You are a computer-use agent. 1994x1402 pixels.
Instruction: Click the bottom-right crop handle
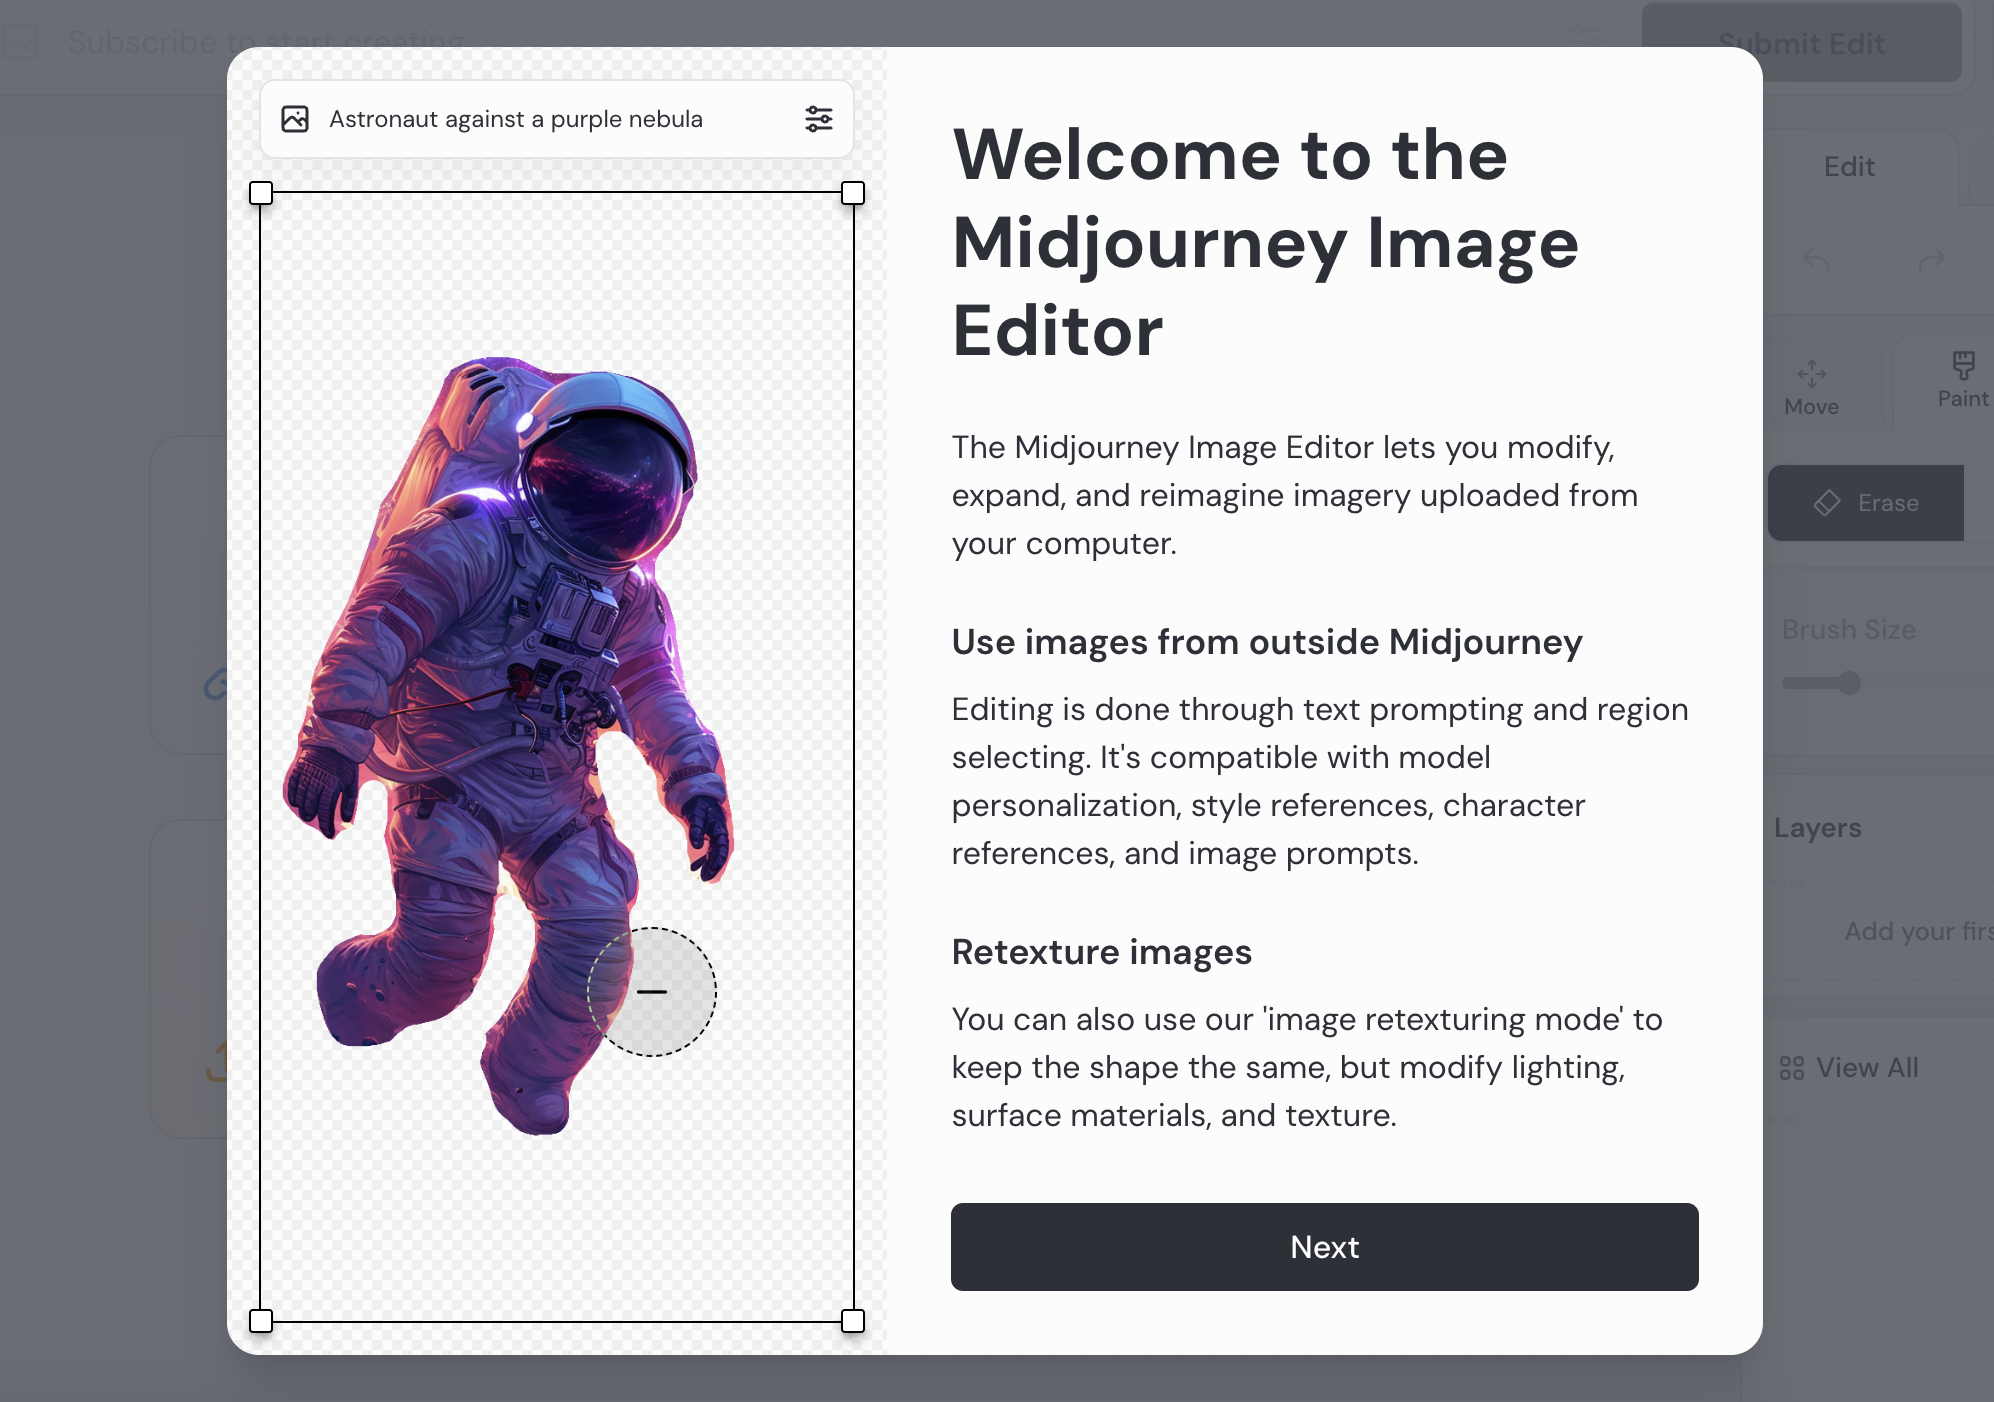click(853, 1321)
